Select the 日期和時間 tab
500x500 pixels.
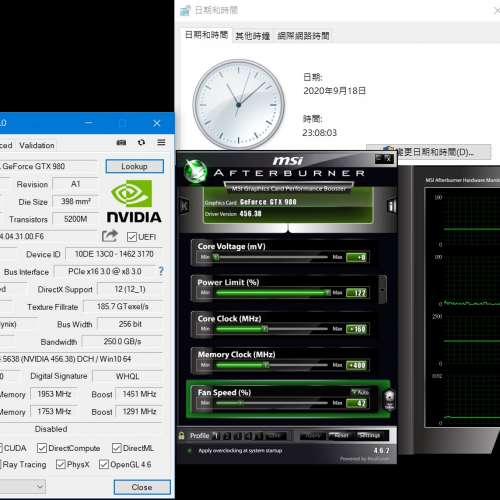click(206, 35)
